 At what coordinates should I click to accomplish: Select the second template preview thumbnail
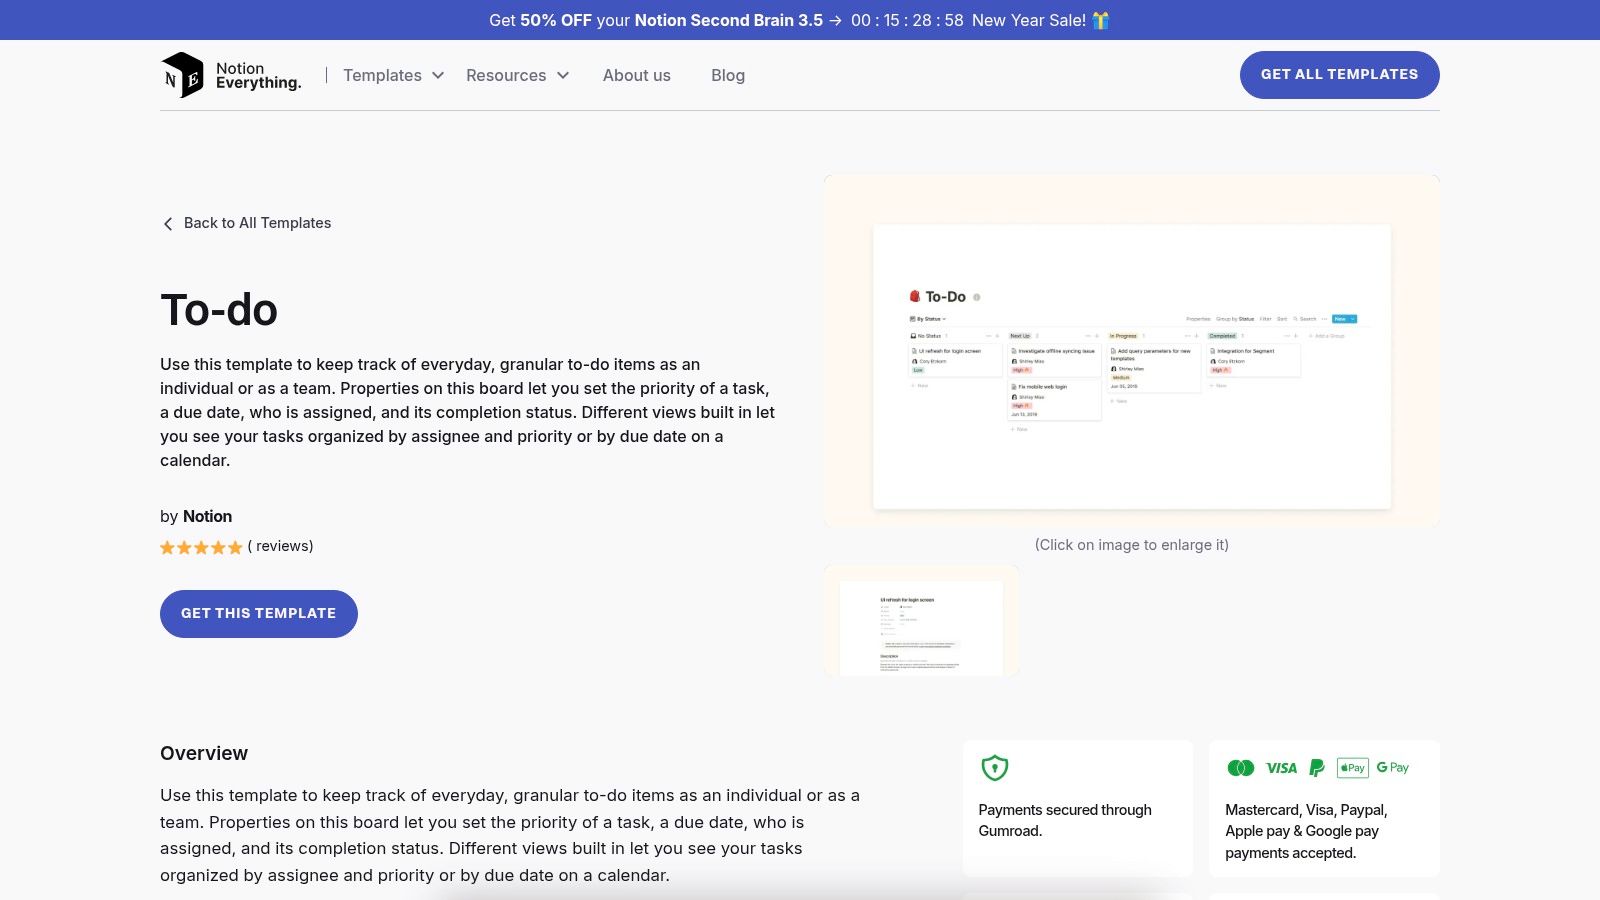pos(921,621)
